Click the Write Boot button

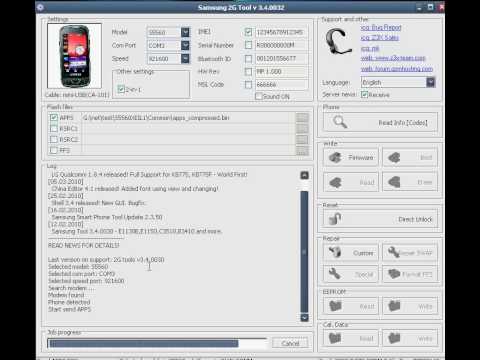coord(410,157)
